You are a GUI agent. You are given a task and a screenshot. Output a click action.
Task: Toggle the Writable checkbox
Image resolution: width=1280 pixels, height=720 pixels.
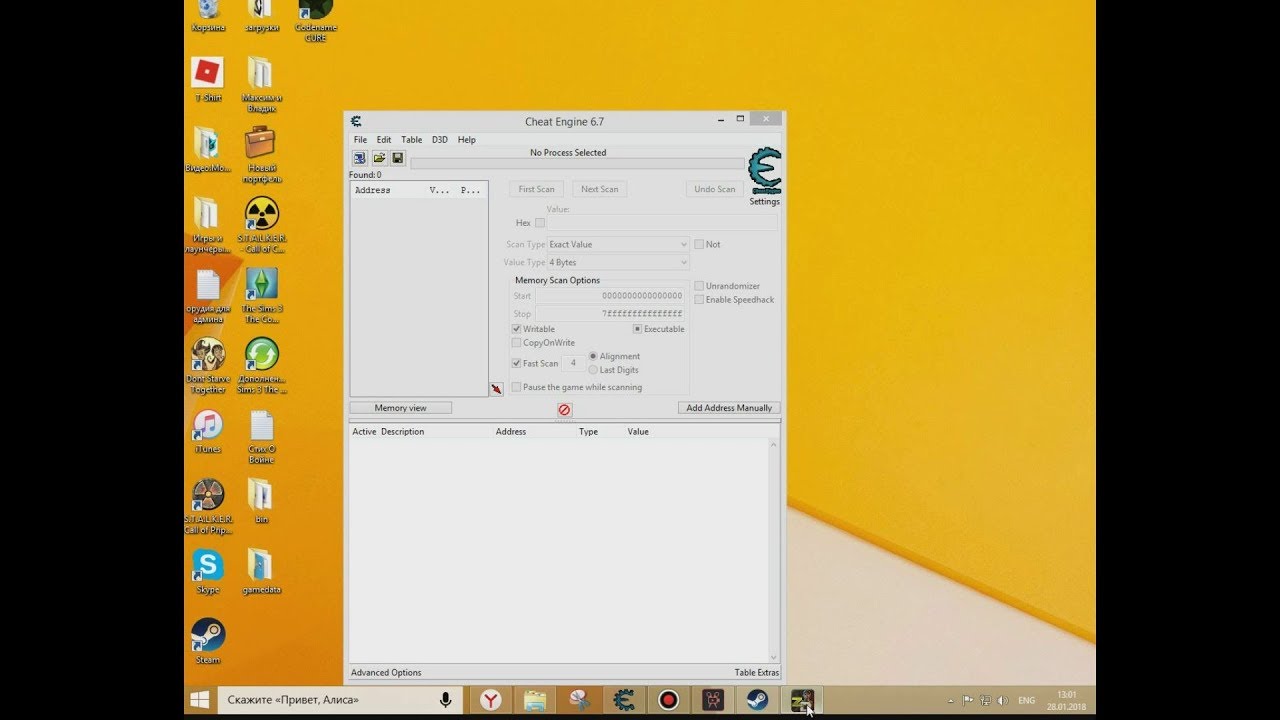pos(516,329)
